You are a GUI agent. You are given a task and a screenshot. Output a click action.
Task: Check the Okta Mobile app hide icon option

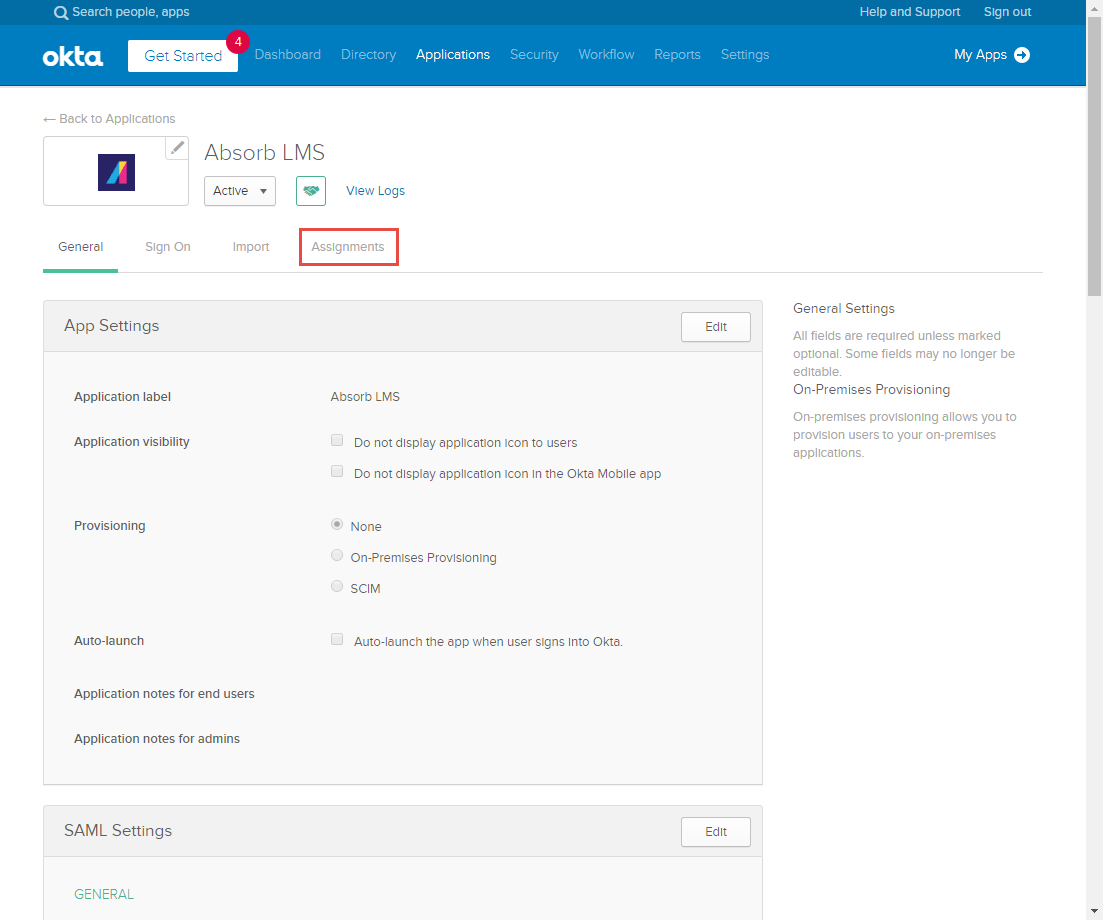tap(337, 472)
